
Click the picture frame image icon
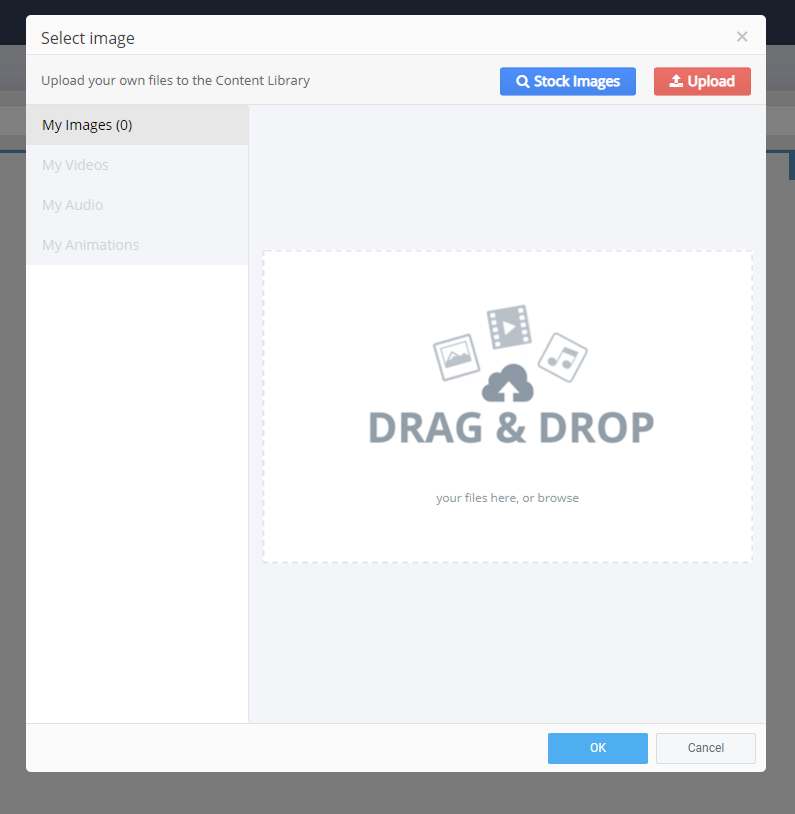pos(456,357)
